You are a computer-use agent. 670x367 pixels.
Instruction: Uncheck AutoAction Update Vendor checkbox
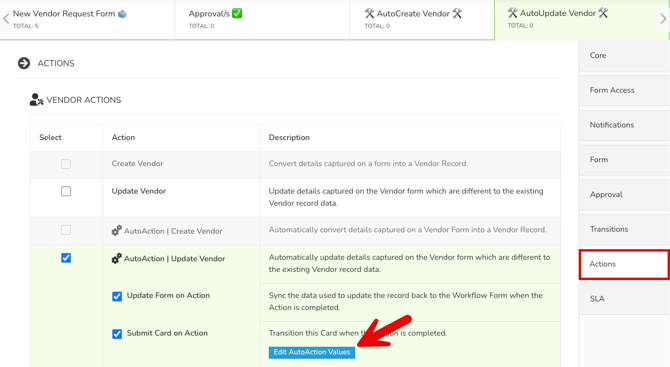pyautogui.click(x=66, y=258)
